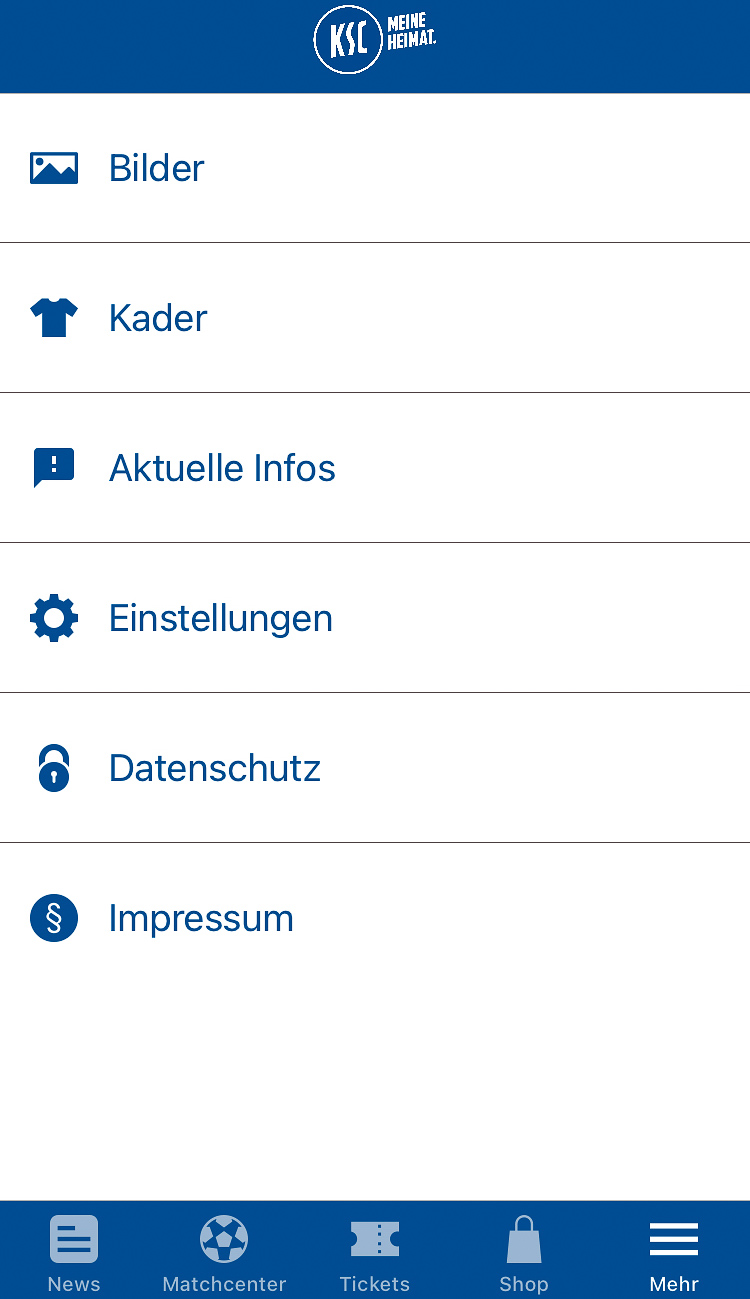Tap the Einstellungen gear icon
This screenshot has width=750, height=1299.
tap(54, 618)
